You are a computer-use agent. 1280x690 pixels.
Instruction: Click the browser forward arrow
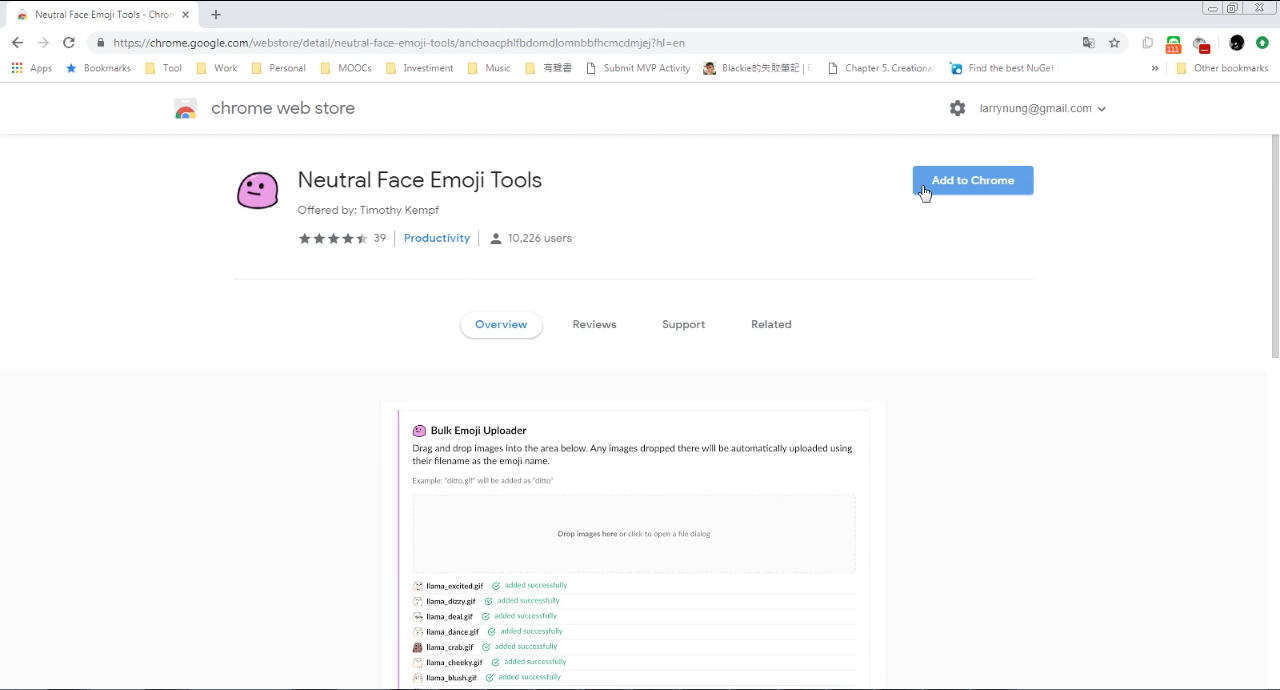pyautogui.click(x=43, y=43)
